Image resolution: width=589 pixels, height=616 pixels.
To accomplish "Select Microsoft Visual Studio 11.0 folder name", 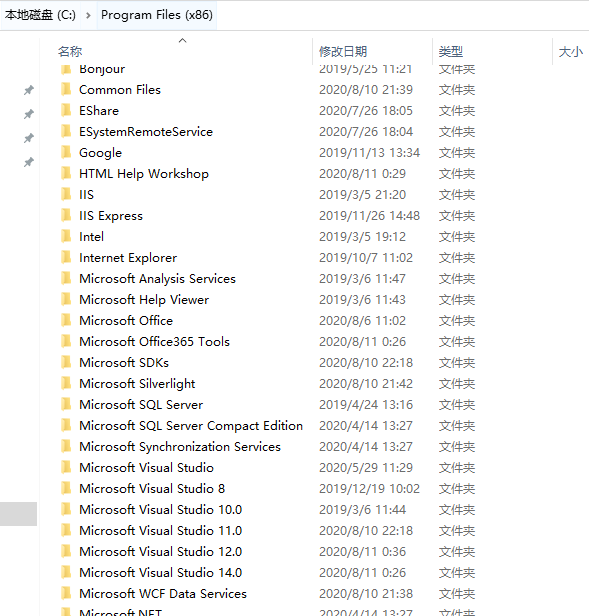I will pos(161,530).
